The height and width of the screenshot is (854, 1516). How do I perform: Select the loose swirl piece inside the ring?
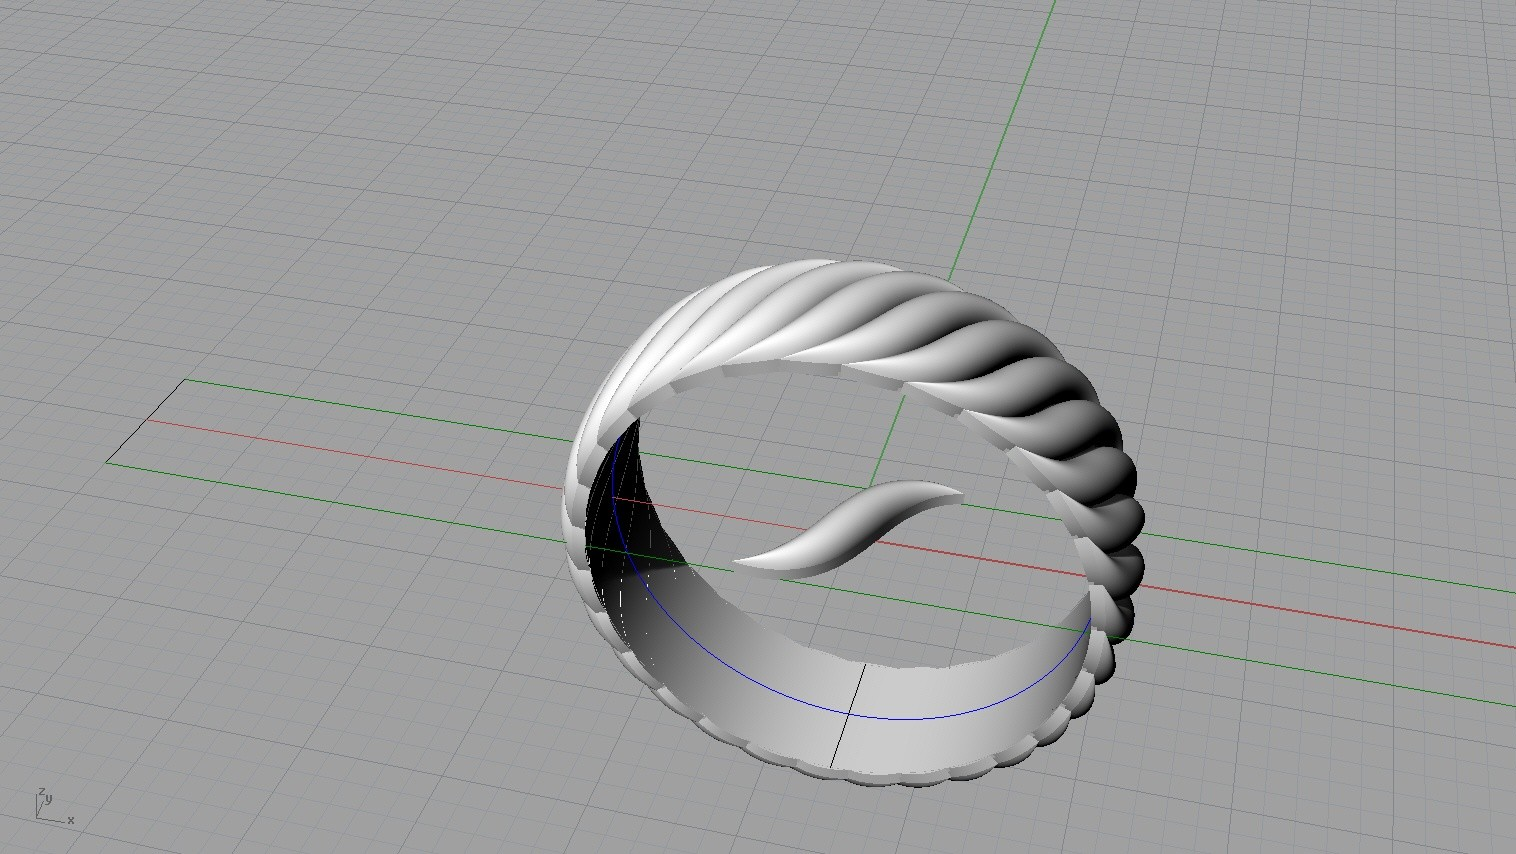coord(848,529)
